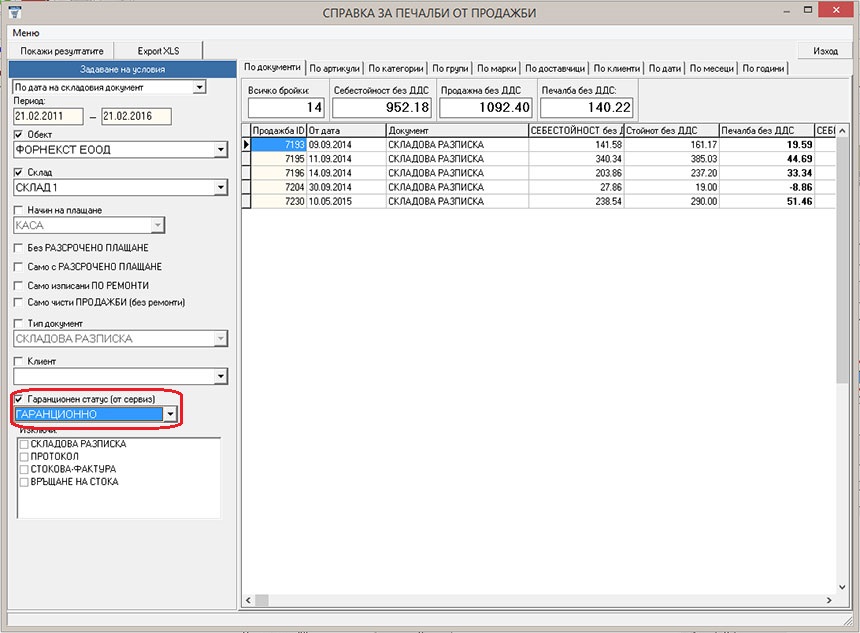The width and height of the screenshot is (860, 633).
Task: Enable the Клиент checkbox
Action: click(19, 361)
